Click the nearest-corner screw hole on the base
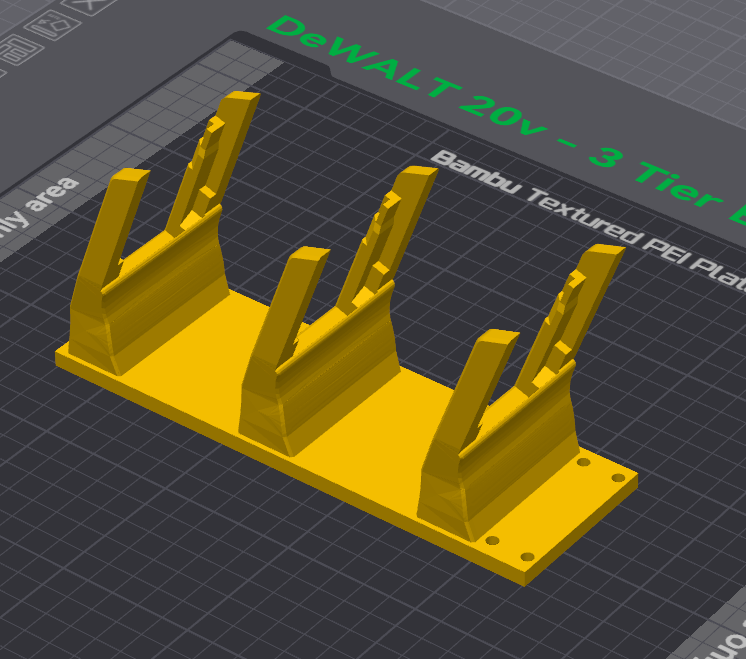The image size is (746, 659). pyautogui.click(x=527, y=556)
